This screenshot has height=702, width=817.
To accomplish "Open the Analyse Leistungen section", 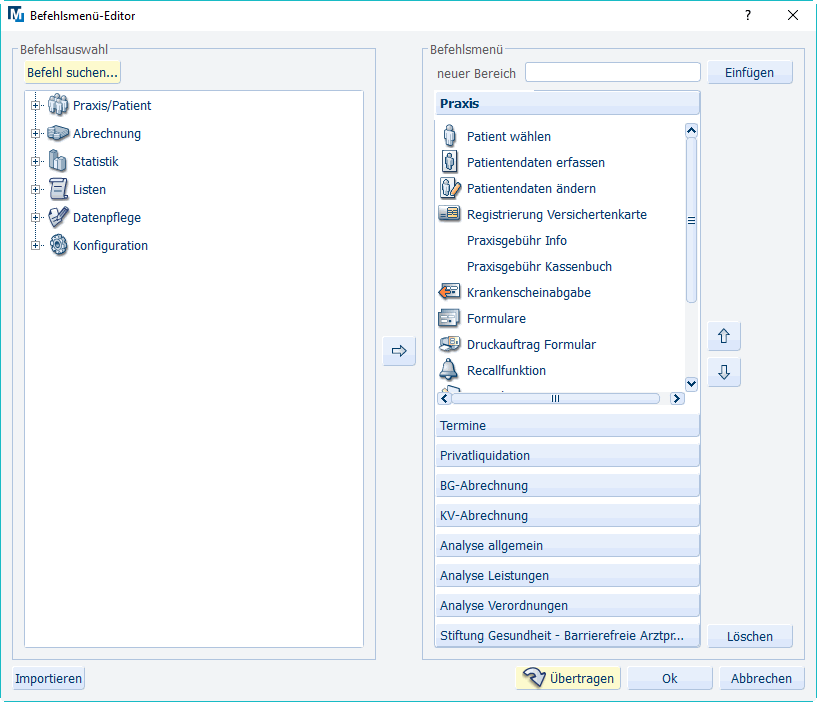I will (x=567, y=576).
